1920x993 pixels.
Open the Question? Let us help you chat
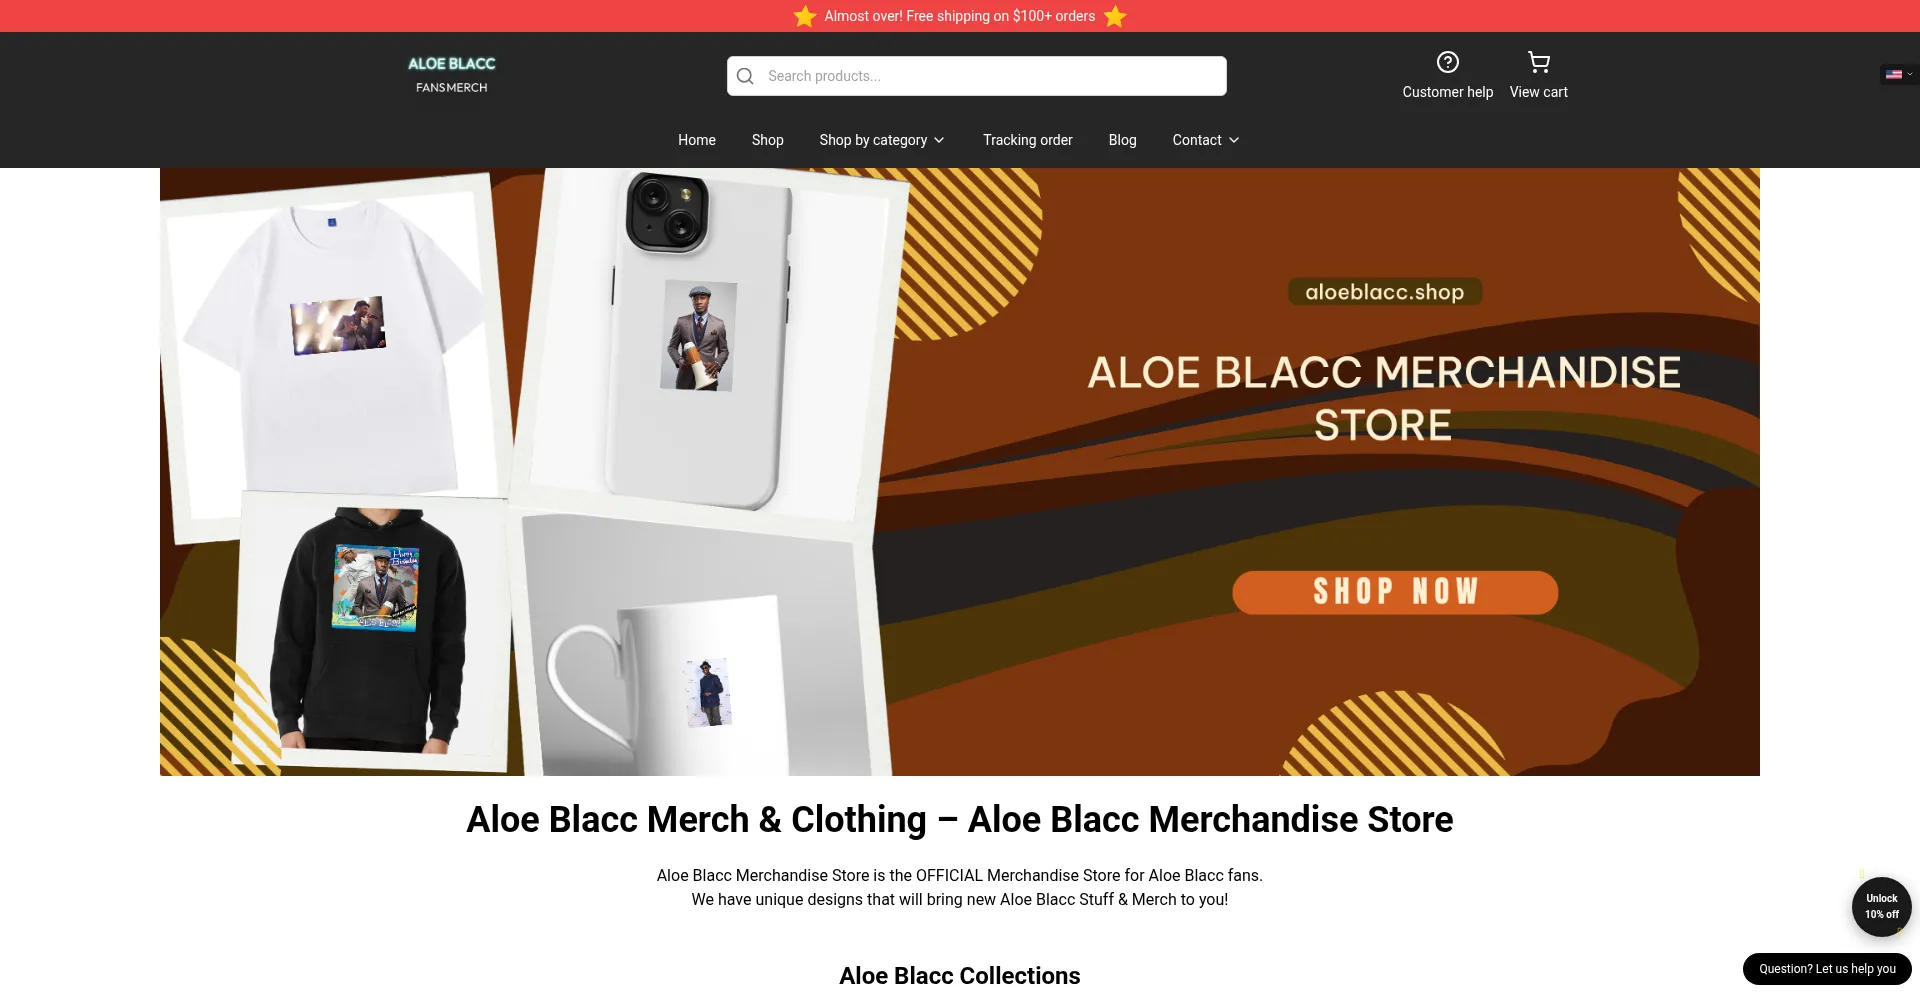point(1827,969)
